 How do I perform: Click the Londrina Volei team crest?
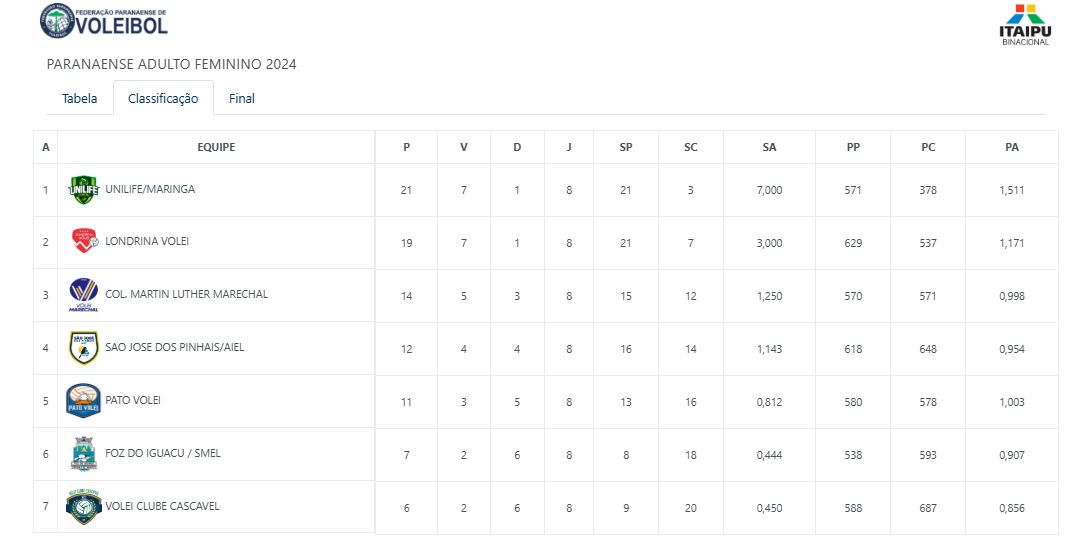83,242
